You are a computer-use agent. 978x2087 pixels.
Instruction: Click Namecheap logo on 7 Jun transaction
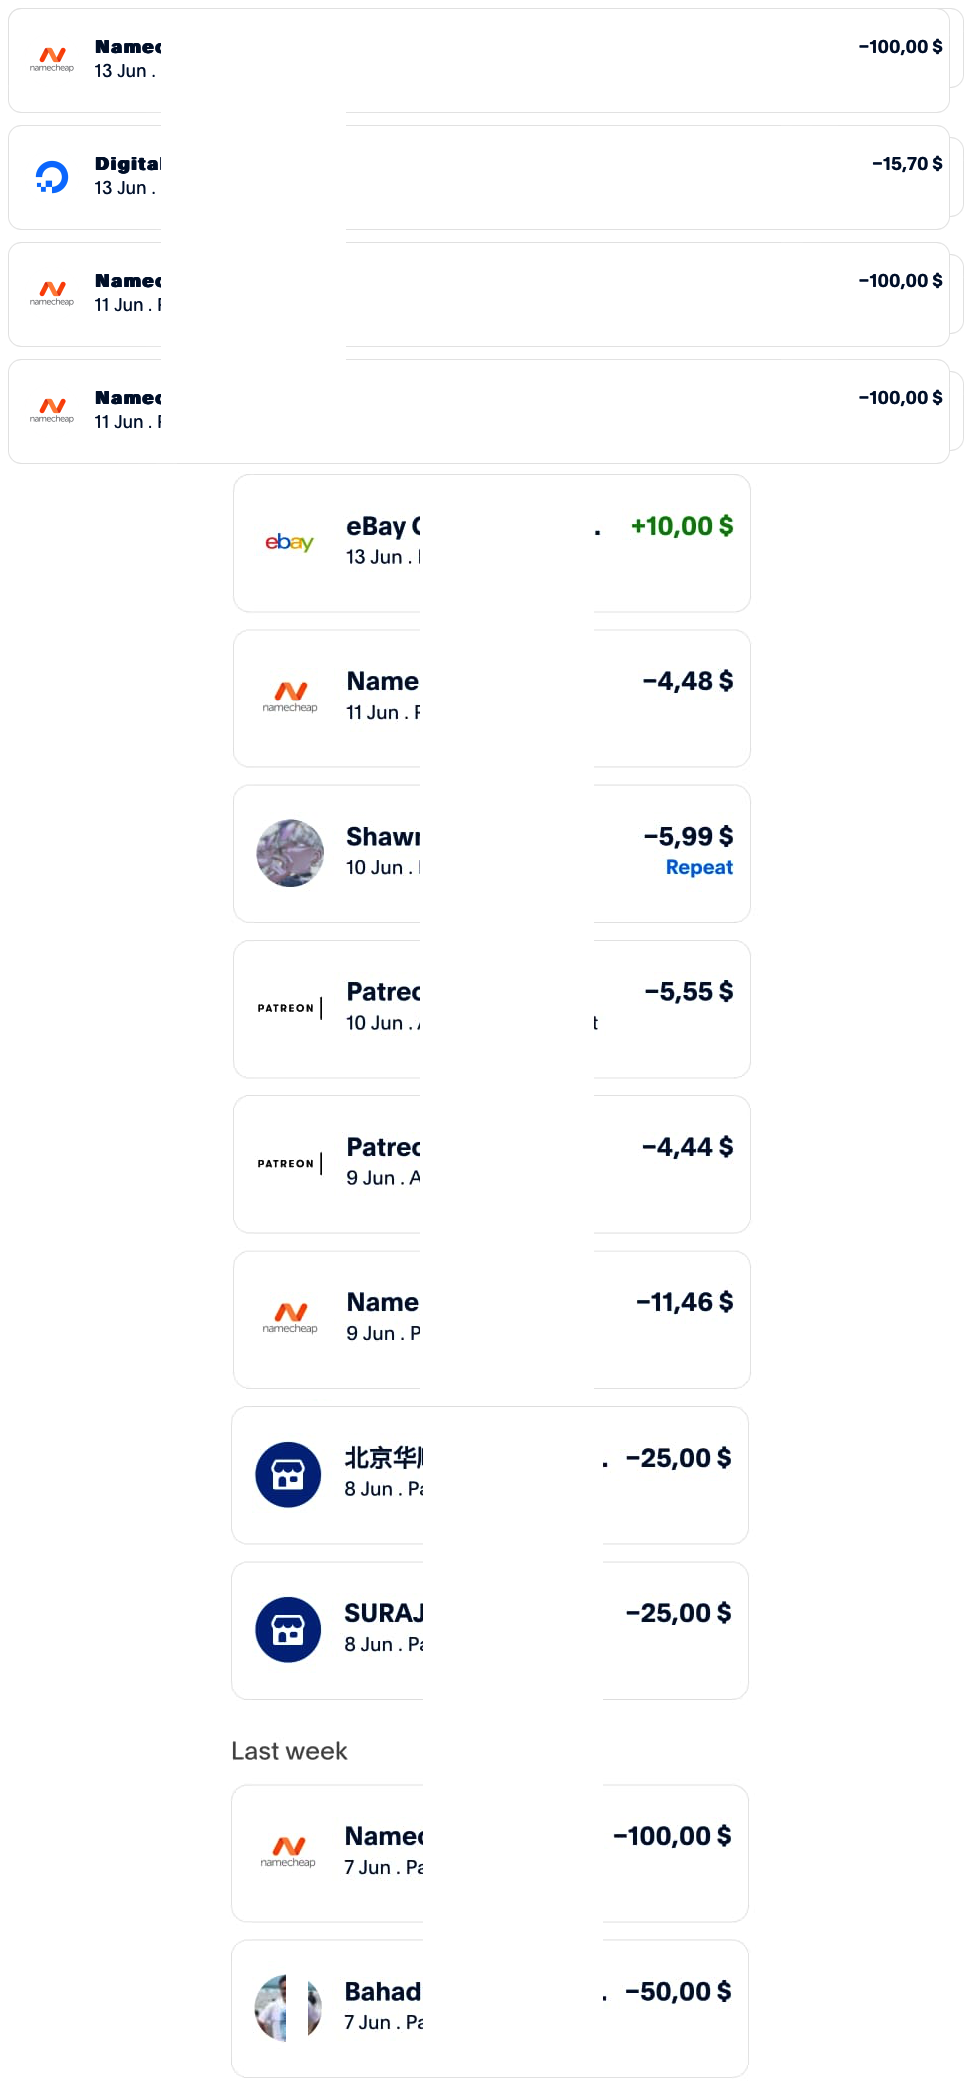(288, 1851)
